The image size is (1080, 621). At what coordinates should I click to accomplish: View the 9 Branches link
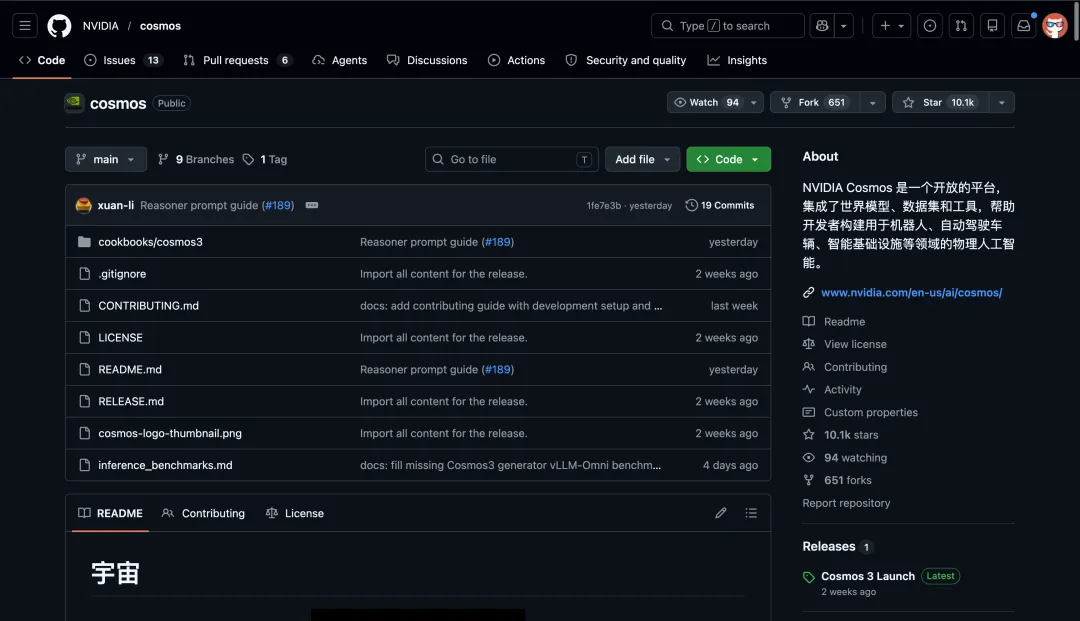(196, 159)
